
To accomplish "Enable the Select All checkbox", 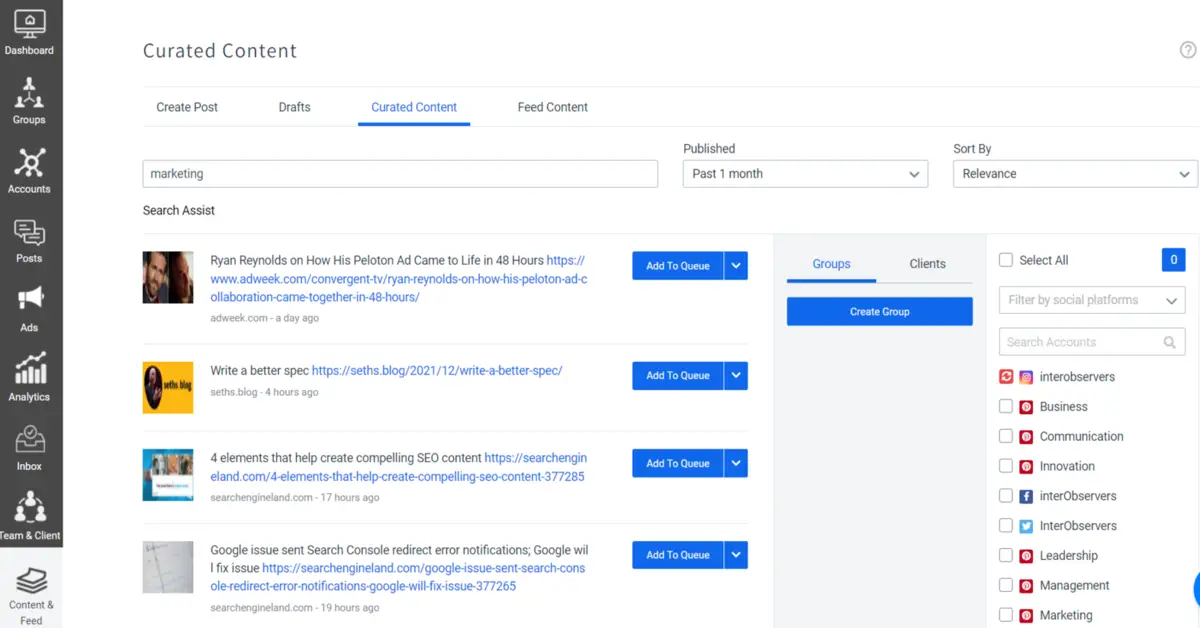I will point(1005,259).
